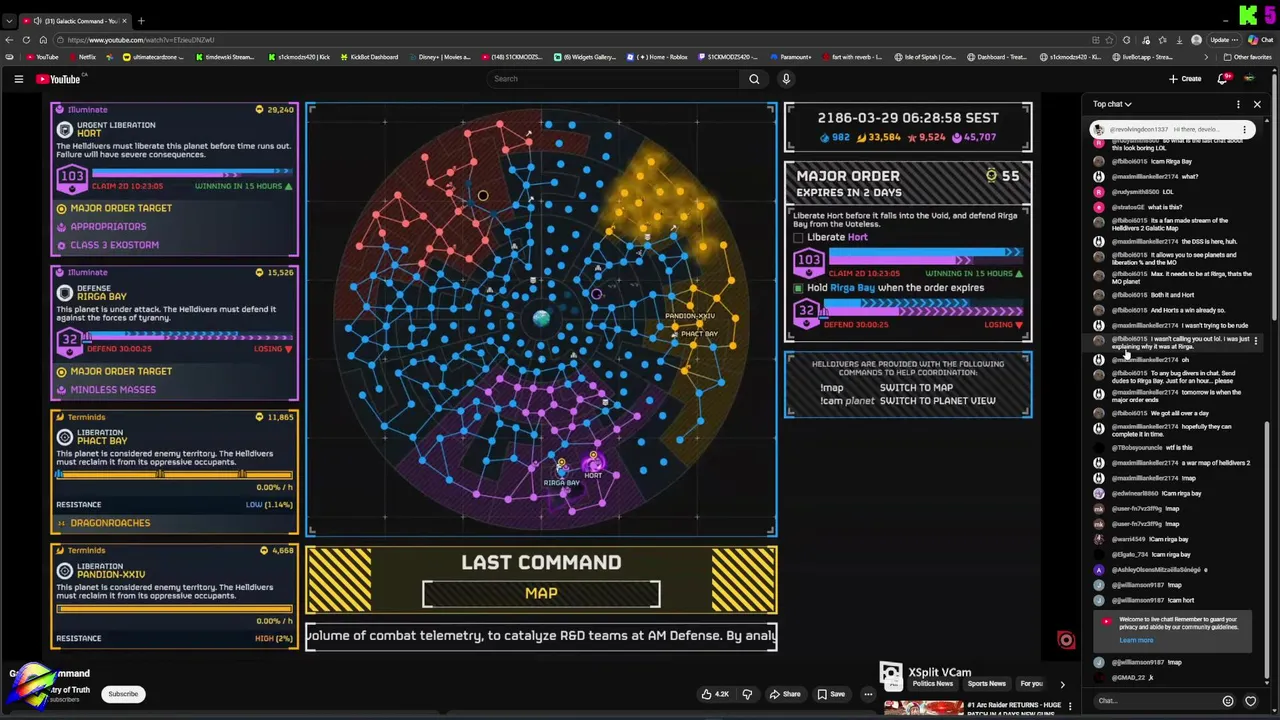Focus the YouTube search field
1280x720 pixels.
click(x=614, y=79)
